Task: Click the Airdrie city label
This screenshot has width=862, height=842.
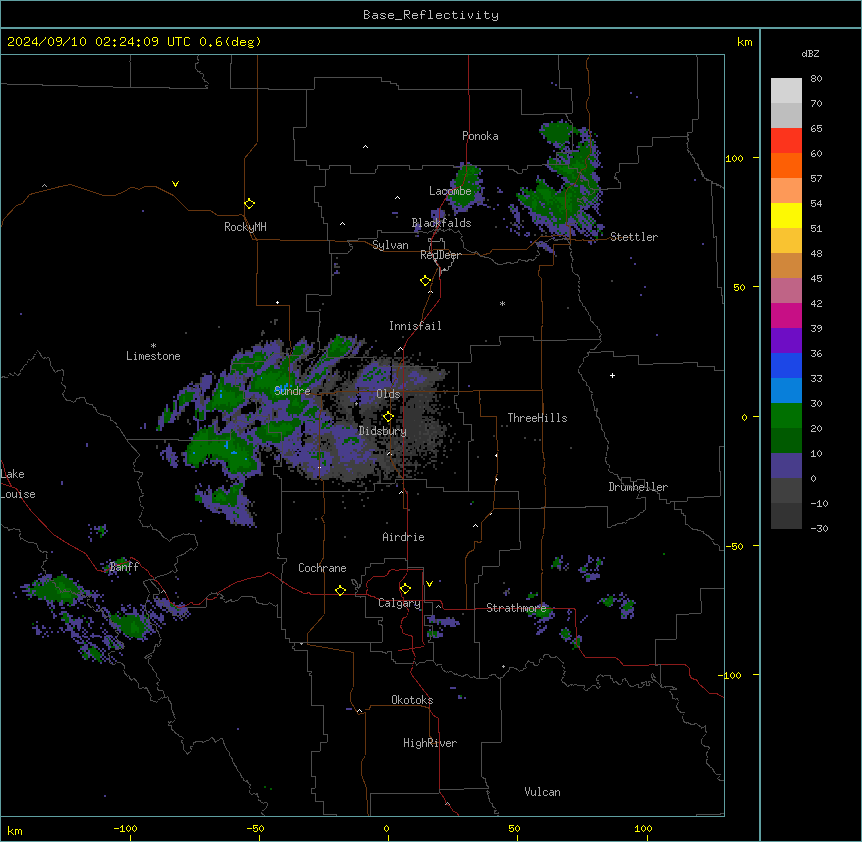Action: (403, 537)
